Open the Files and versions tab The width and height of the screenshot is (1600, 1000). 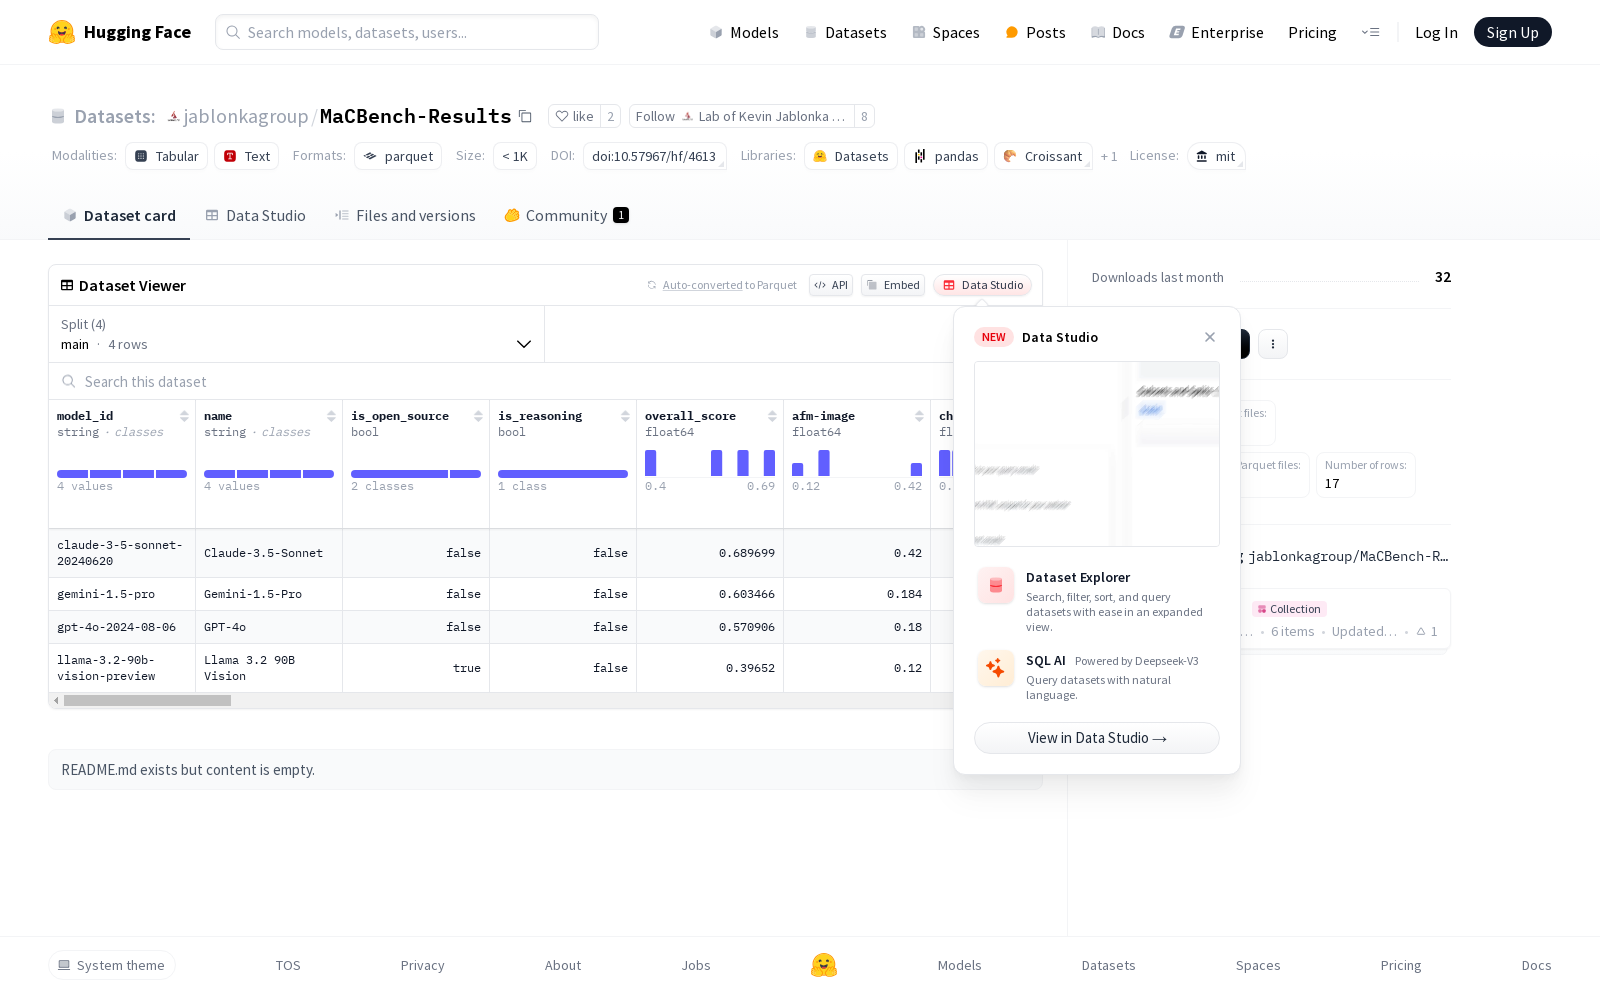pos(405,215)
